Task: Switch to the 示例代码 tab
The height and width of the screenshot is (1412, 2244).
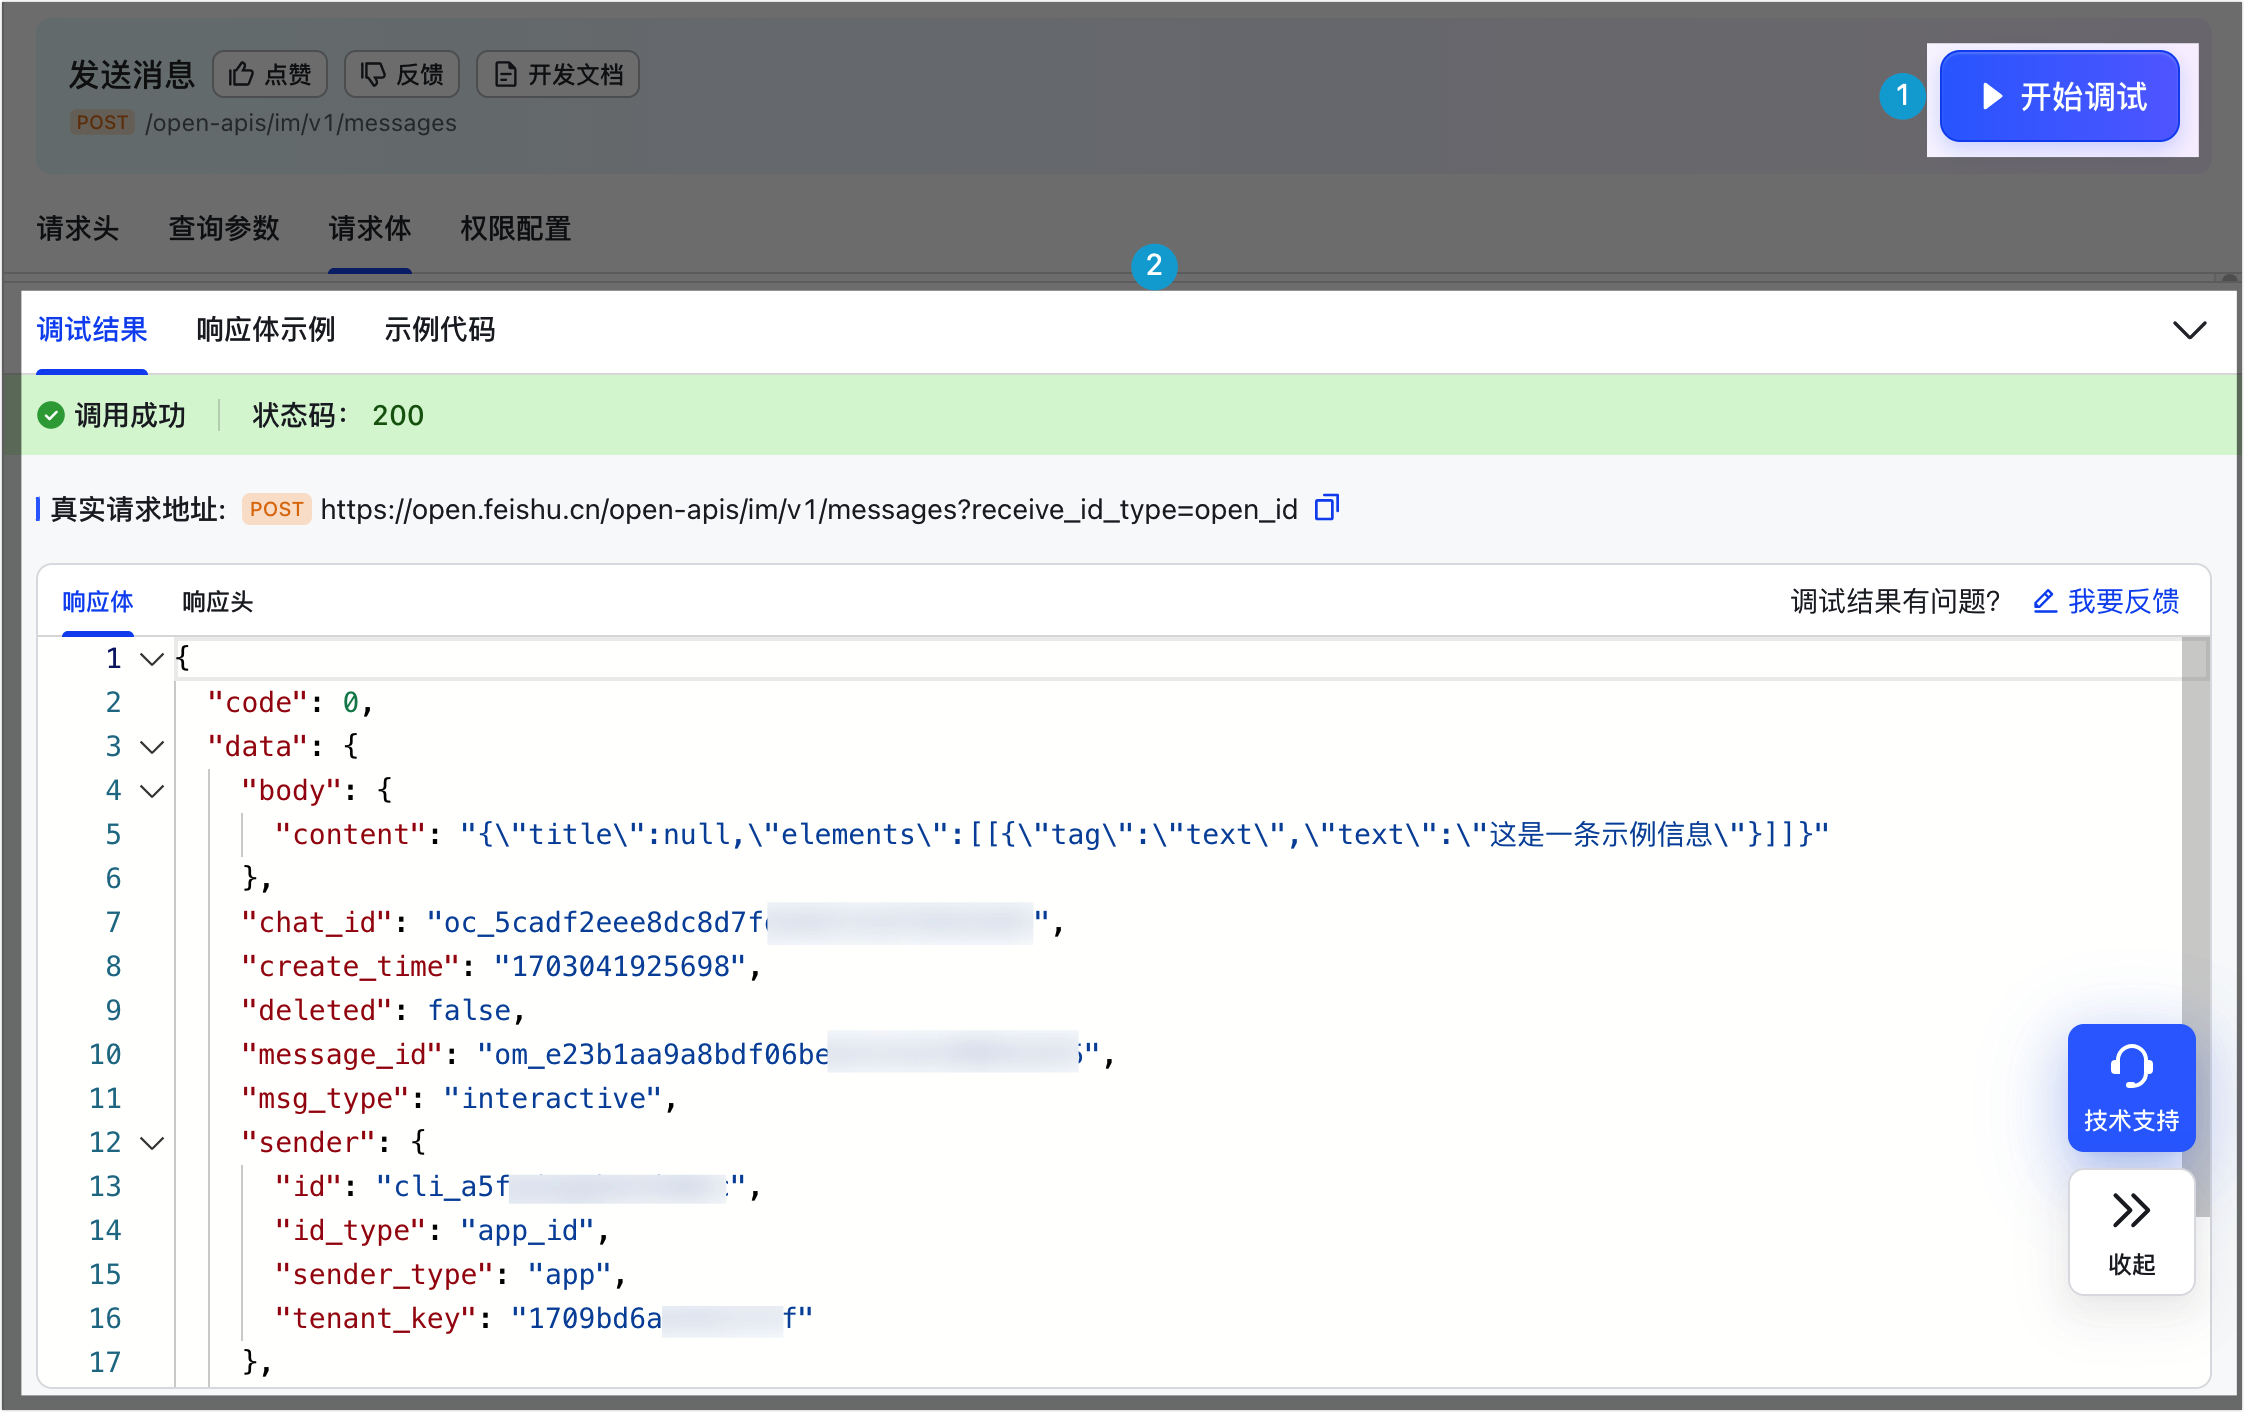Action: (x=439, y=329)
